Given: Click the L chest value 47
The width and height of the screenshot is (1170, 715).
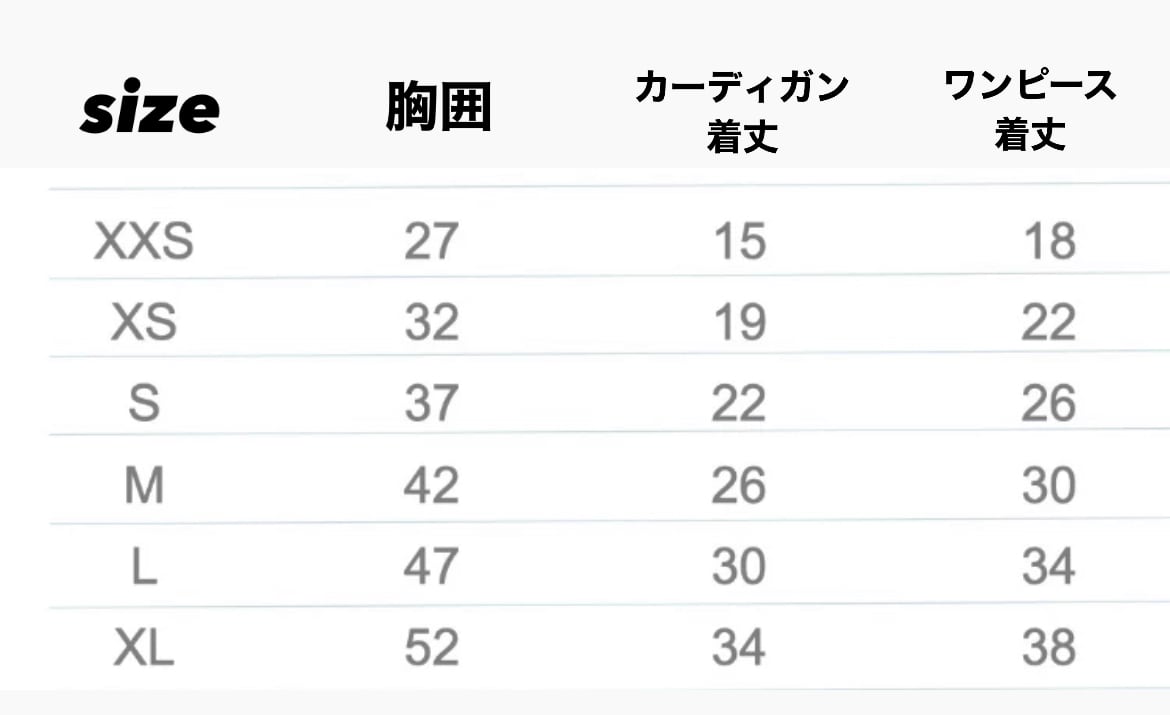Looking at the screenshot, I should pyautogui.click(x=431, y=567).
